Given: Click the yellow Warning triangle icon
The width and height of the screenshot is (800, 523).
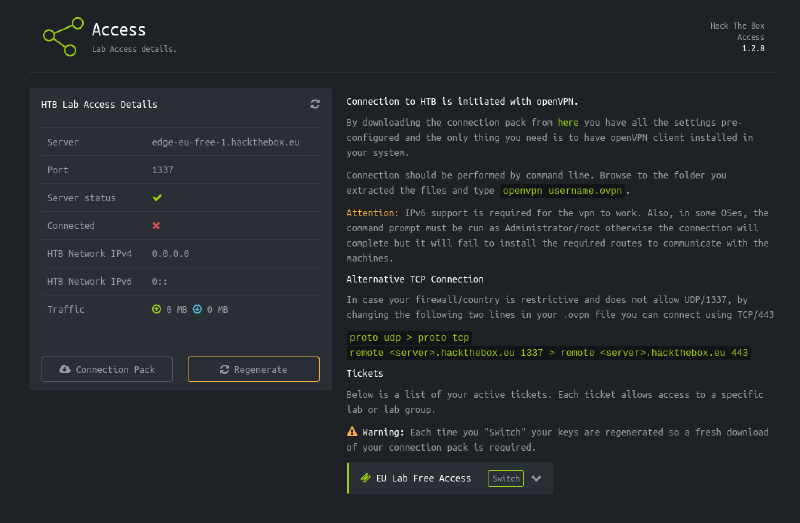Looking at the screenshot, I should (x=352, y=432).
